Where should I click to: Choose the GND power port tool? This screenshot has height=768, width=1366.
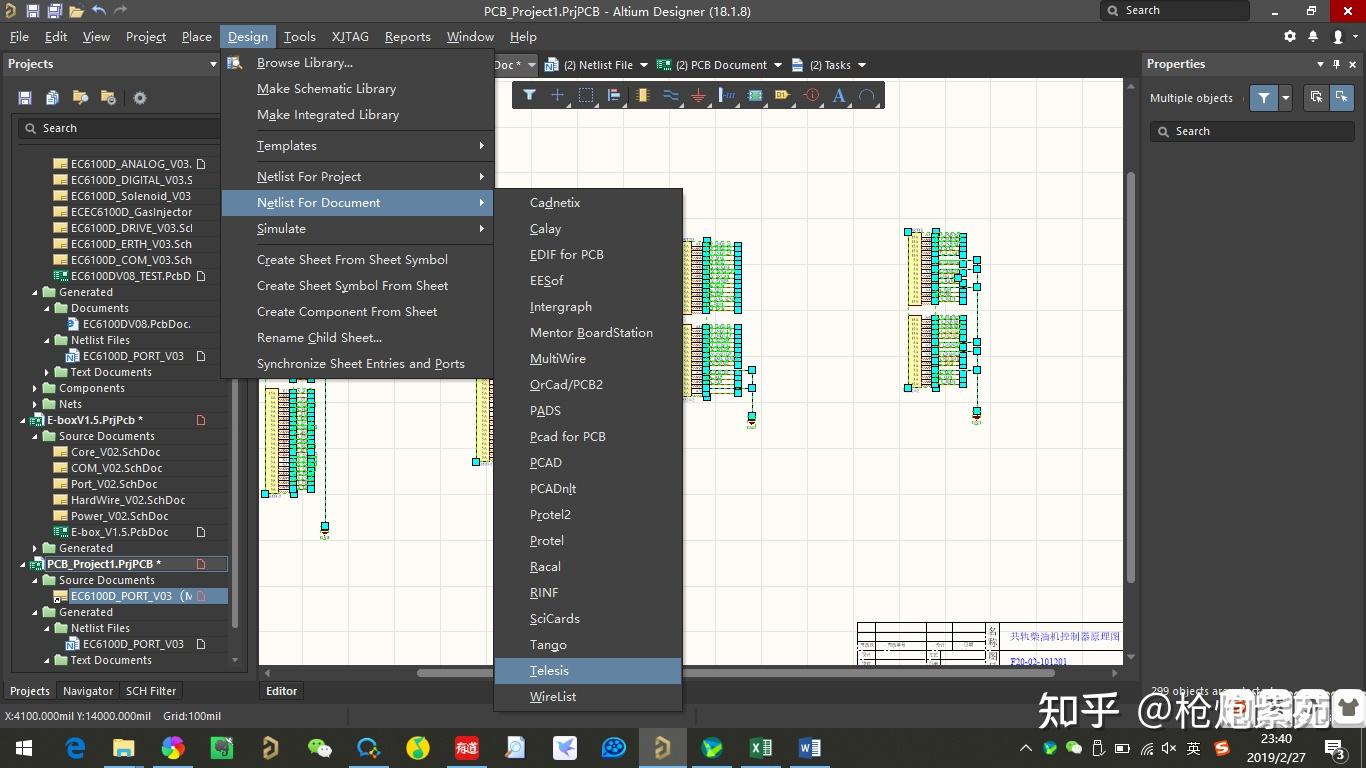[x=698, y=96]
